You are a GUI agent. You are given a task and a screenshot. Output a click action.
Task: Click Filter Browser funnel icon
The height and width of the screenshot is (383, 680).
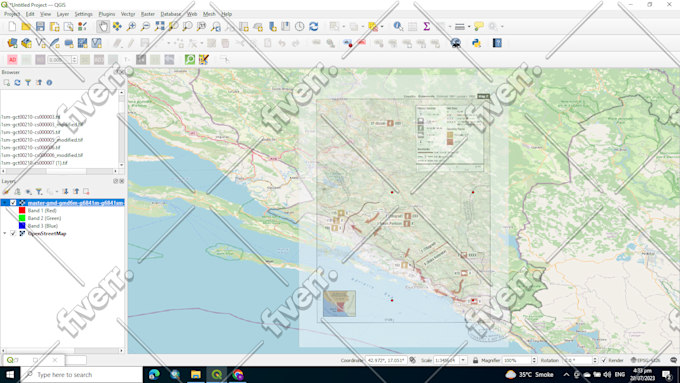coord(28,82)
